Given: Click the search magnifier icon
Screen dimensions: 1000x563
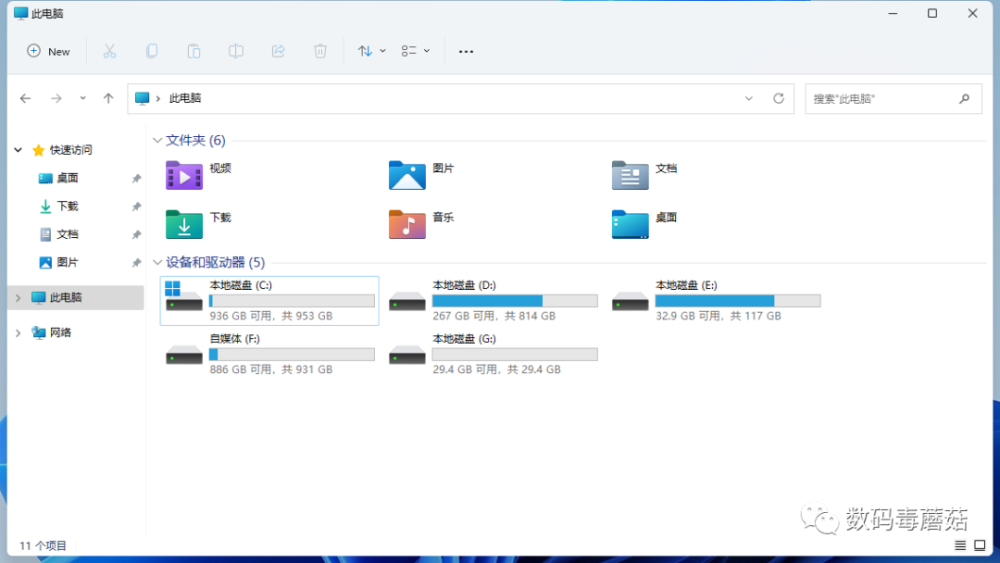Looking at the screenshot, I should coord(964,99).
